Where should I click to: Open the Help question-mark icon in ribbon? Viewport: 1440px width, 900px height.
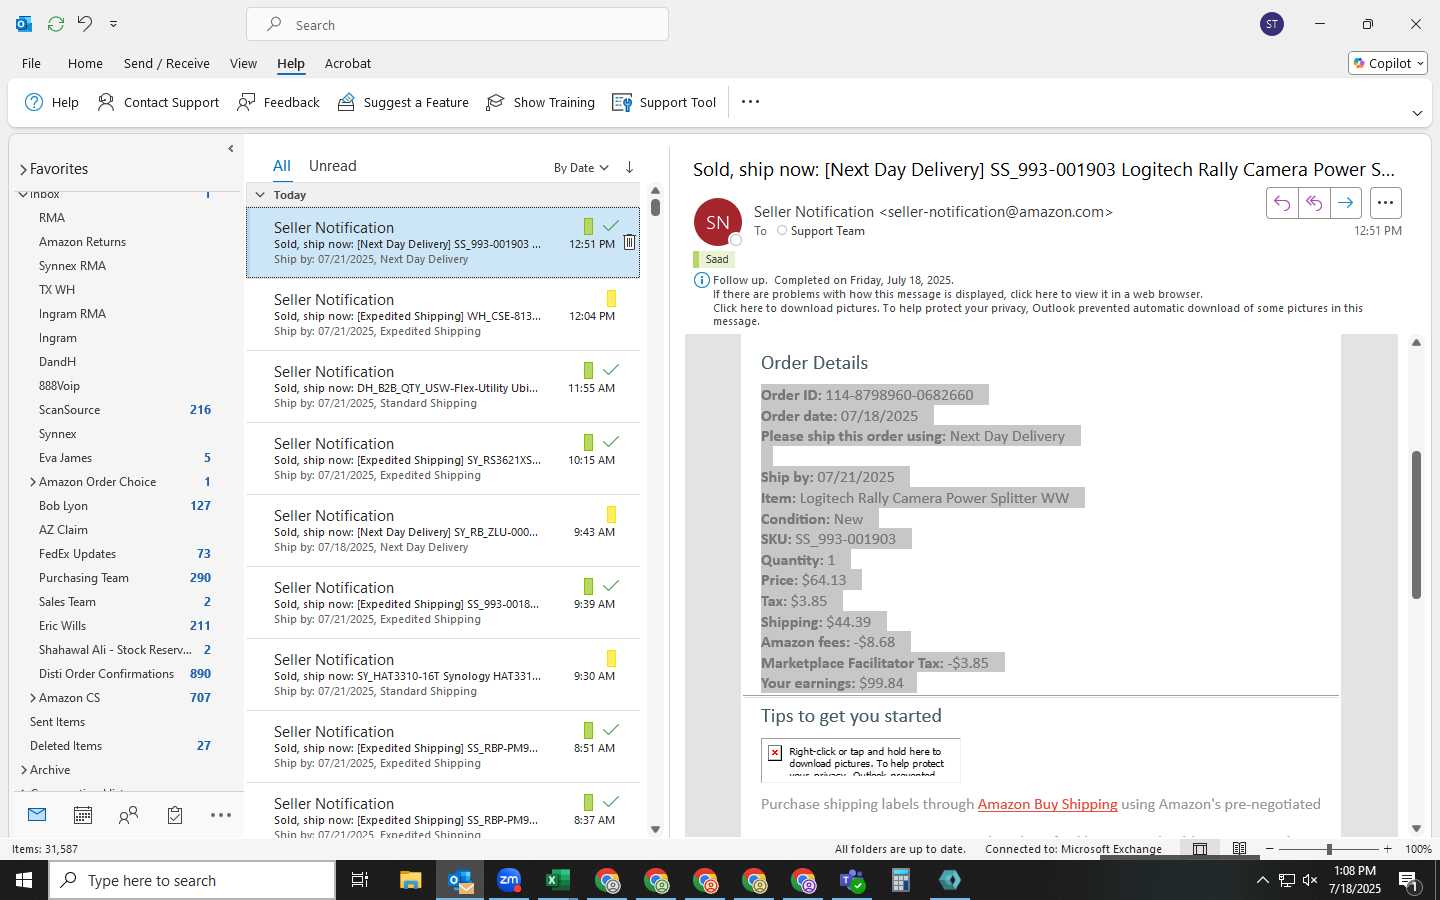click(x=34, y=102)
